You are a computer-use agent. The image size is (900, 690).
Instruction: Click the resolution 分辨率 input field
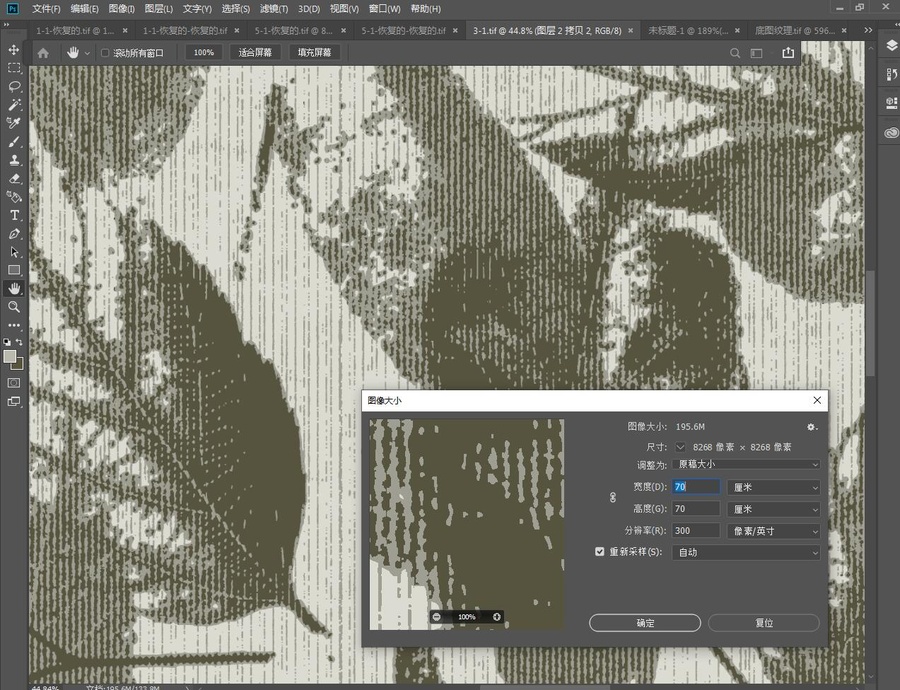click(x=696, y=530)
